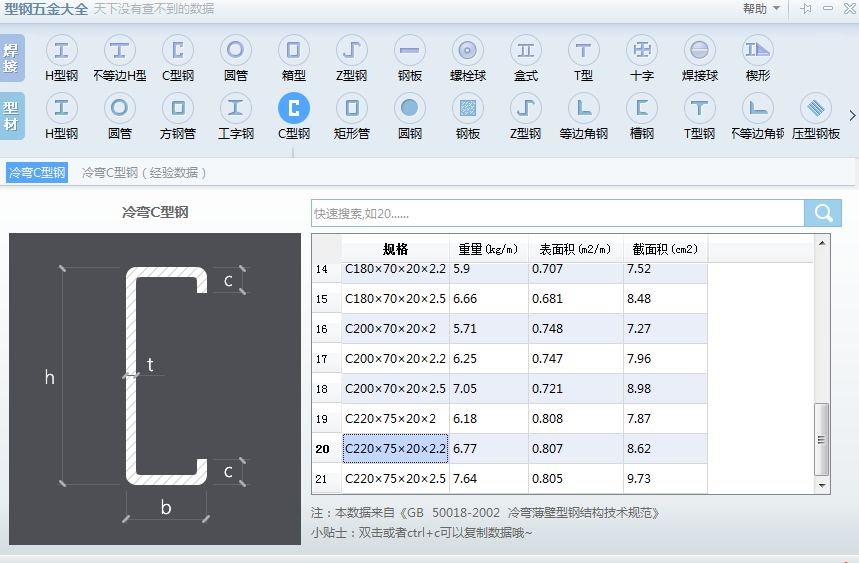Select cell C180×70×20×2.5

[x=396, y=298]
